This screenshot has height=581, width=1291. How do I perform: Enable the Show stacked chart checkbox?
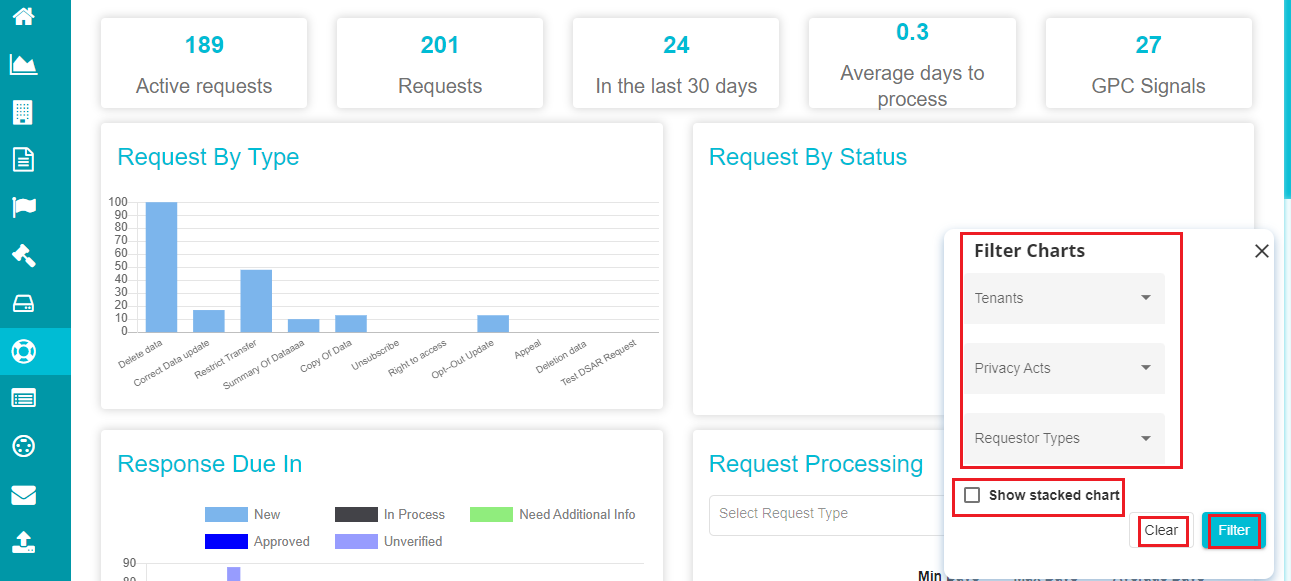[x=972, y=495]
